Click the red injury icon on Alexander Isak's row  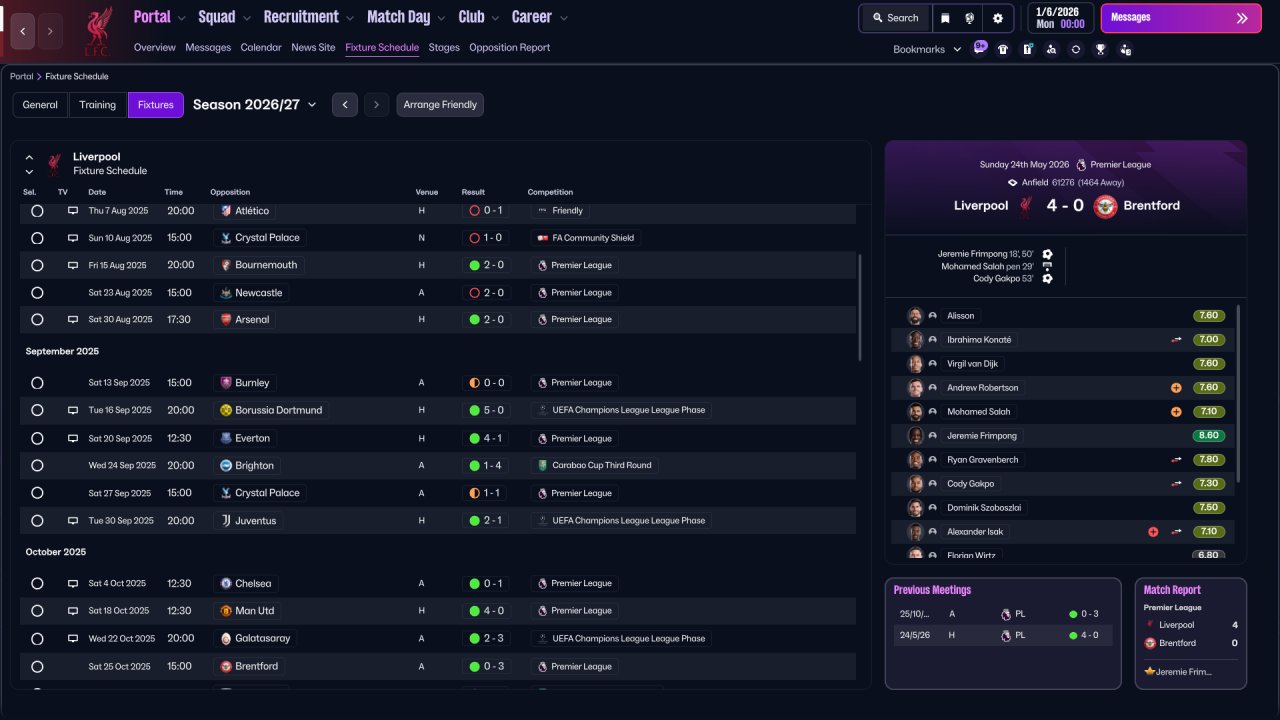1153,532
